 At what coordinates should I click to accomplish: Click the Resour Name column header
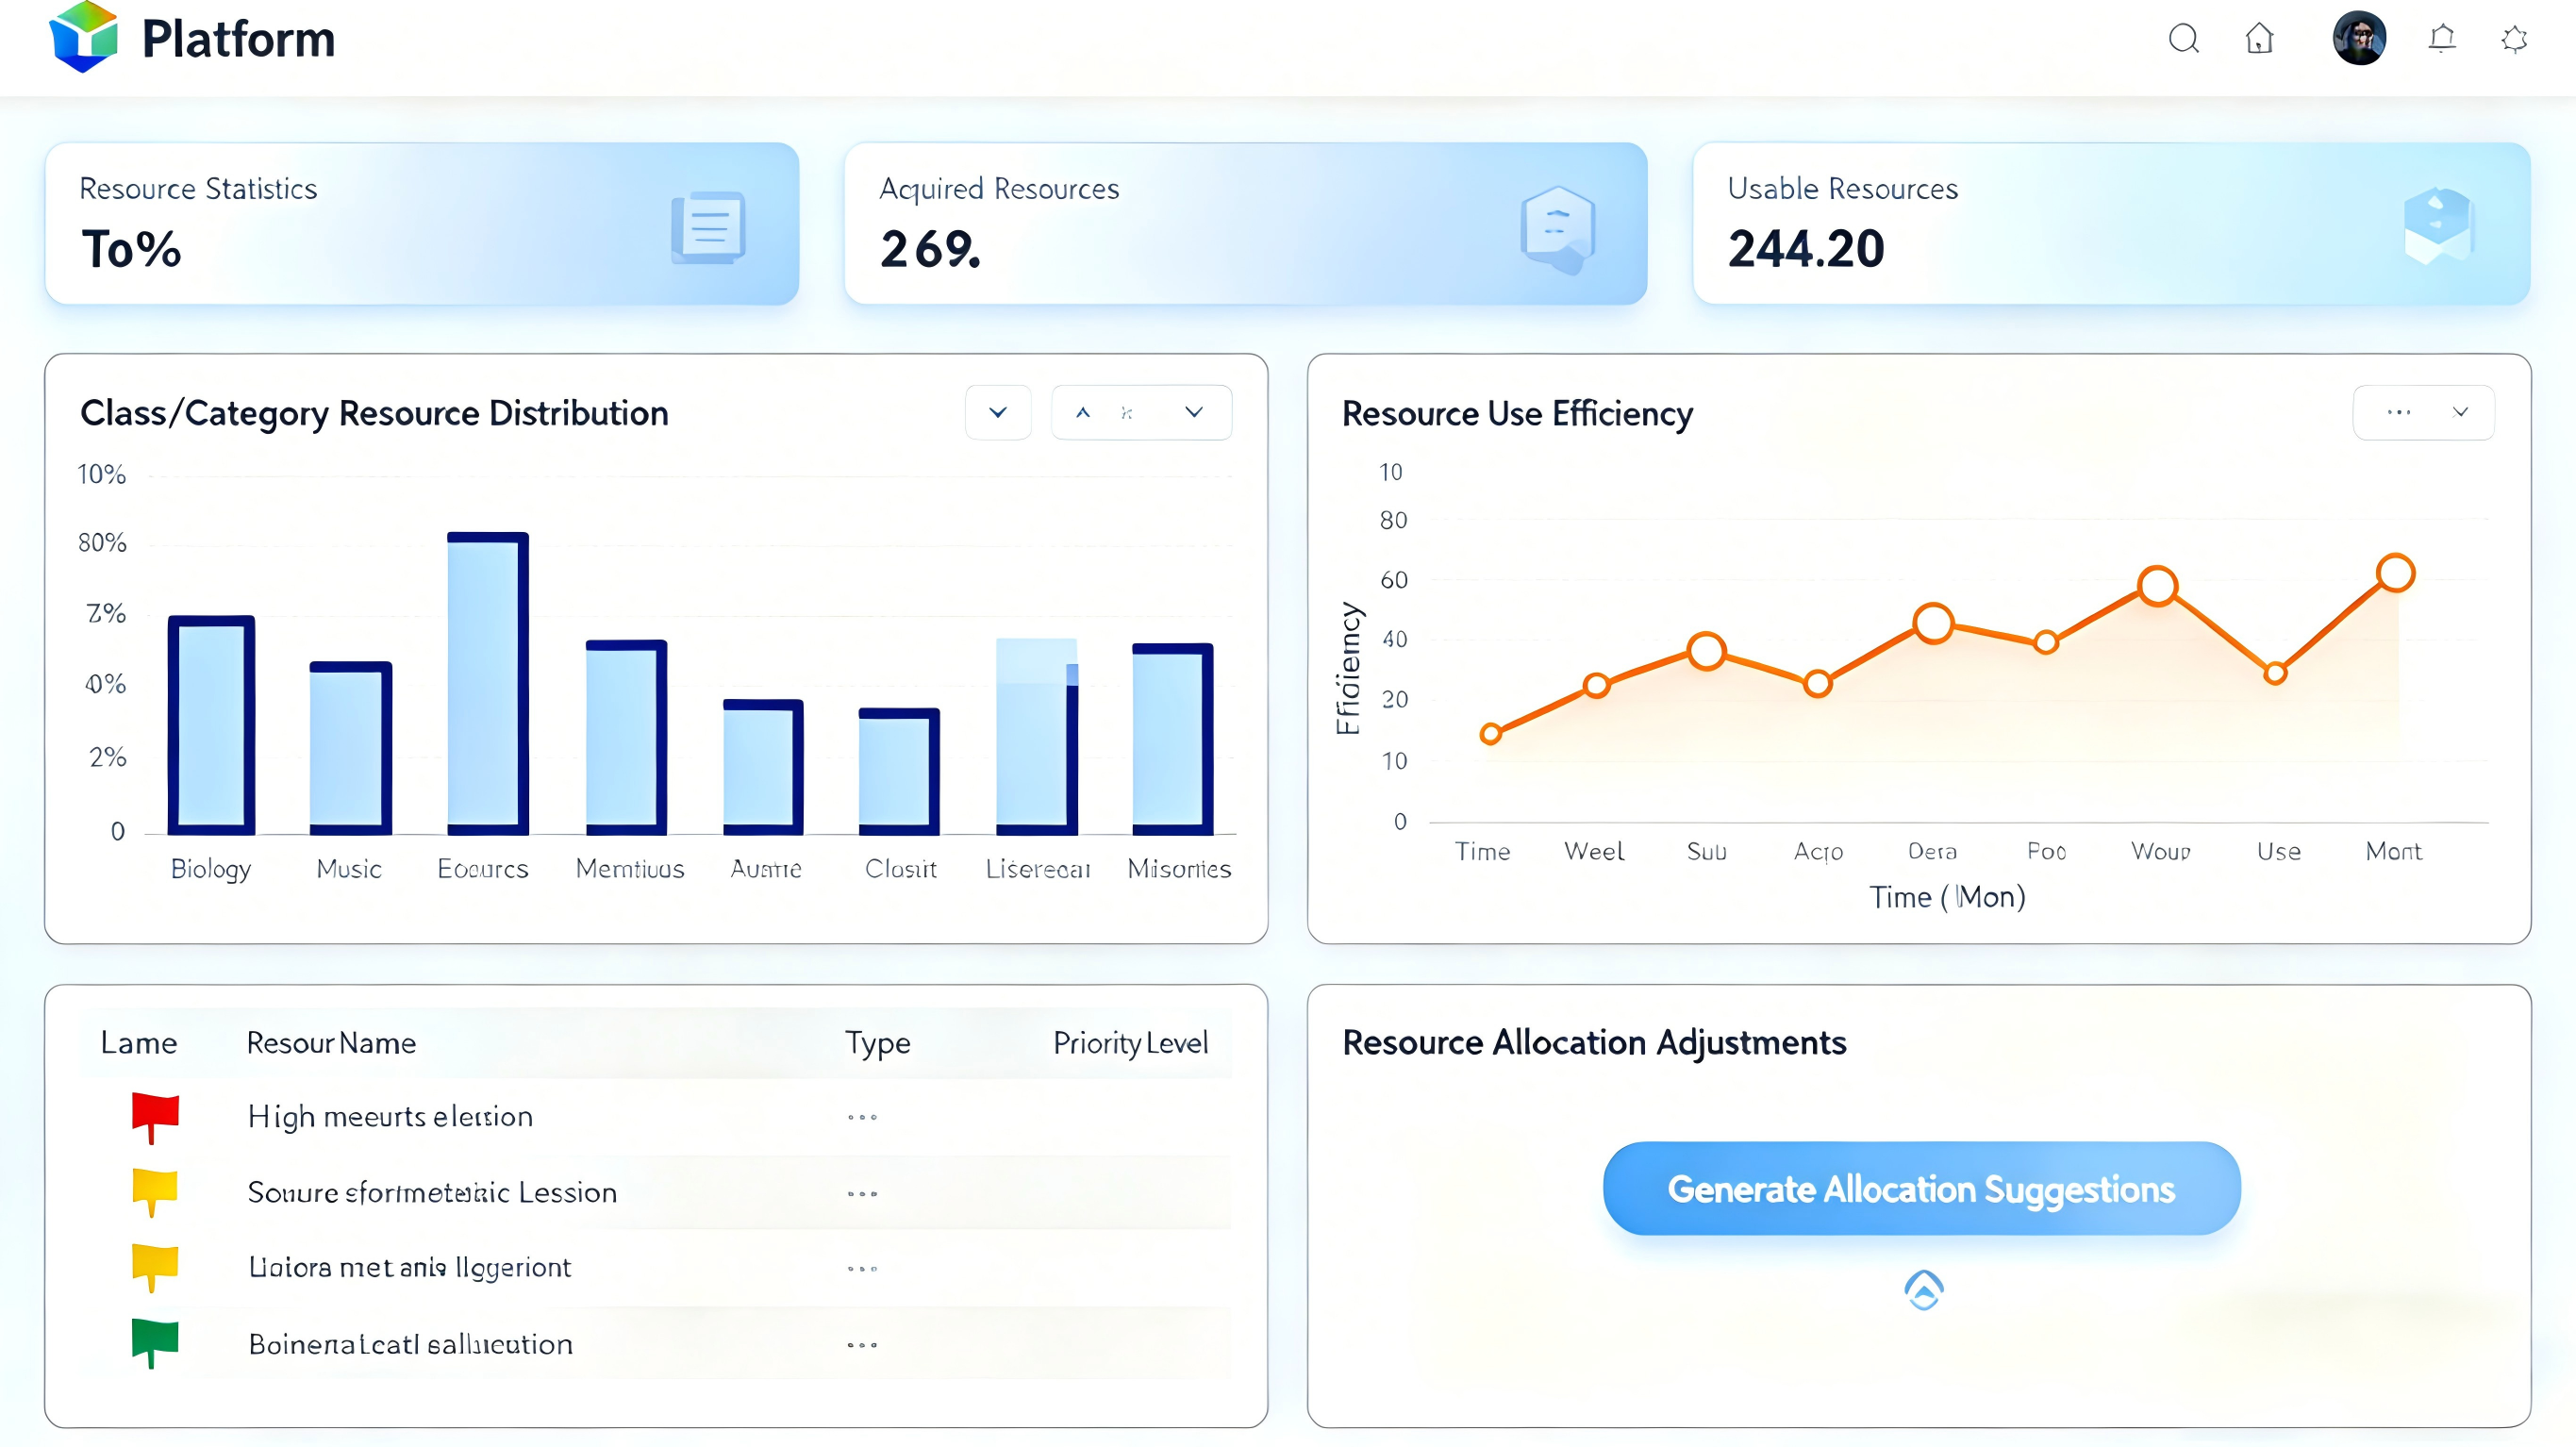tap(331, 1043)
